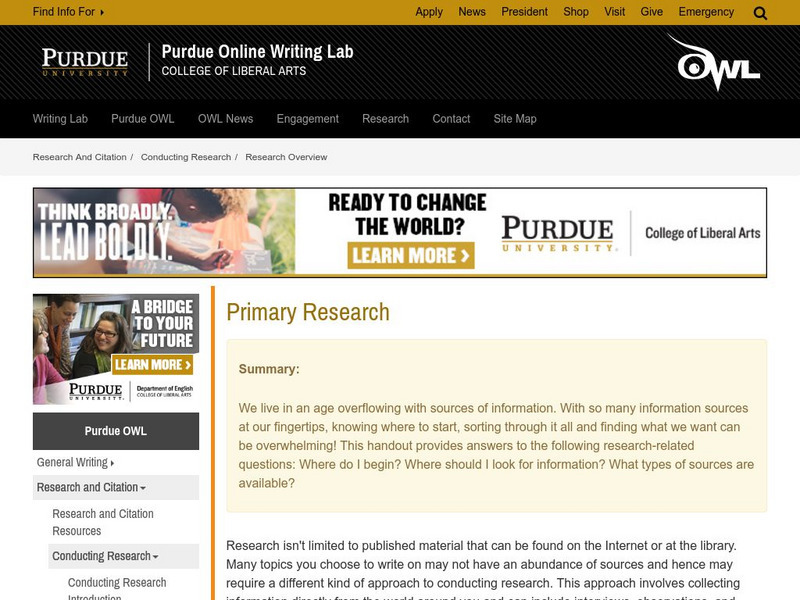Open Site Map menu item
Viewport: 800px width, 600px height.
click(515, 119)
